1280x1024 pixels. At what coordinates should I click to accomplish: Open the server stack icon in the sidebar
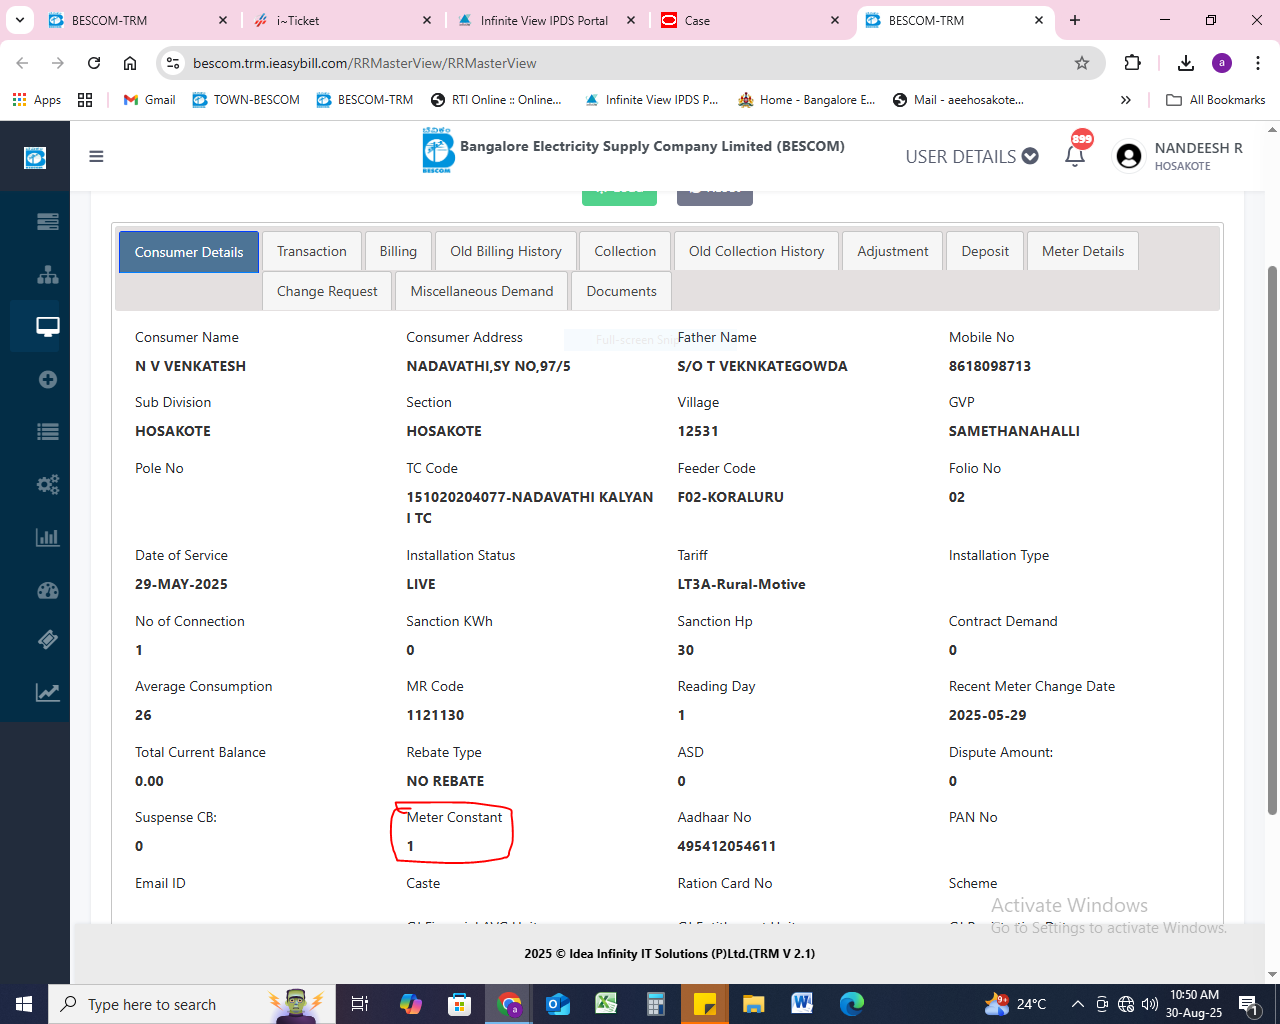pos(47,222)
